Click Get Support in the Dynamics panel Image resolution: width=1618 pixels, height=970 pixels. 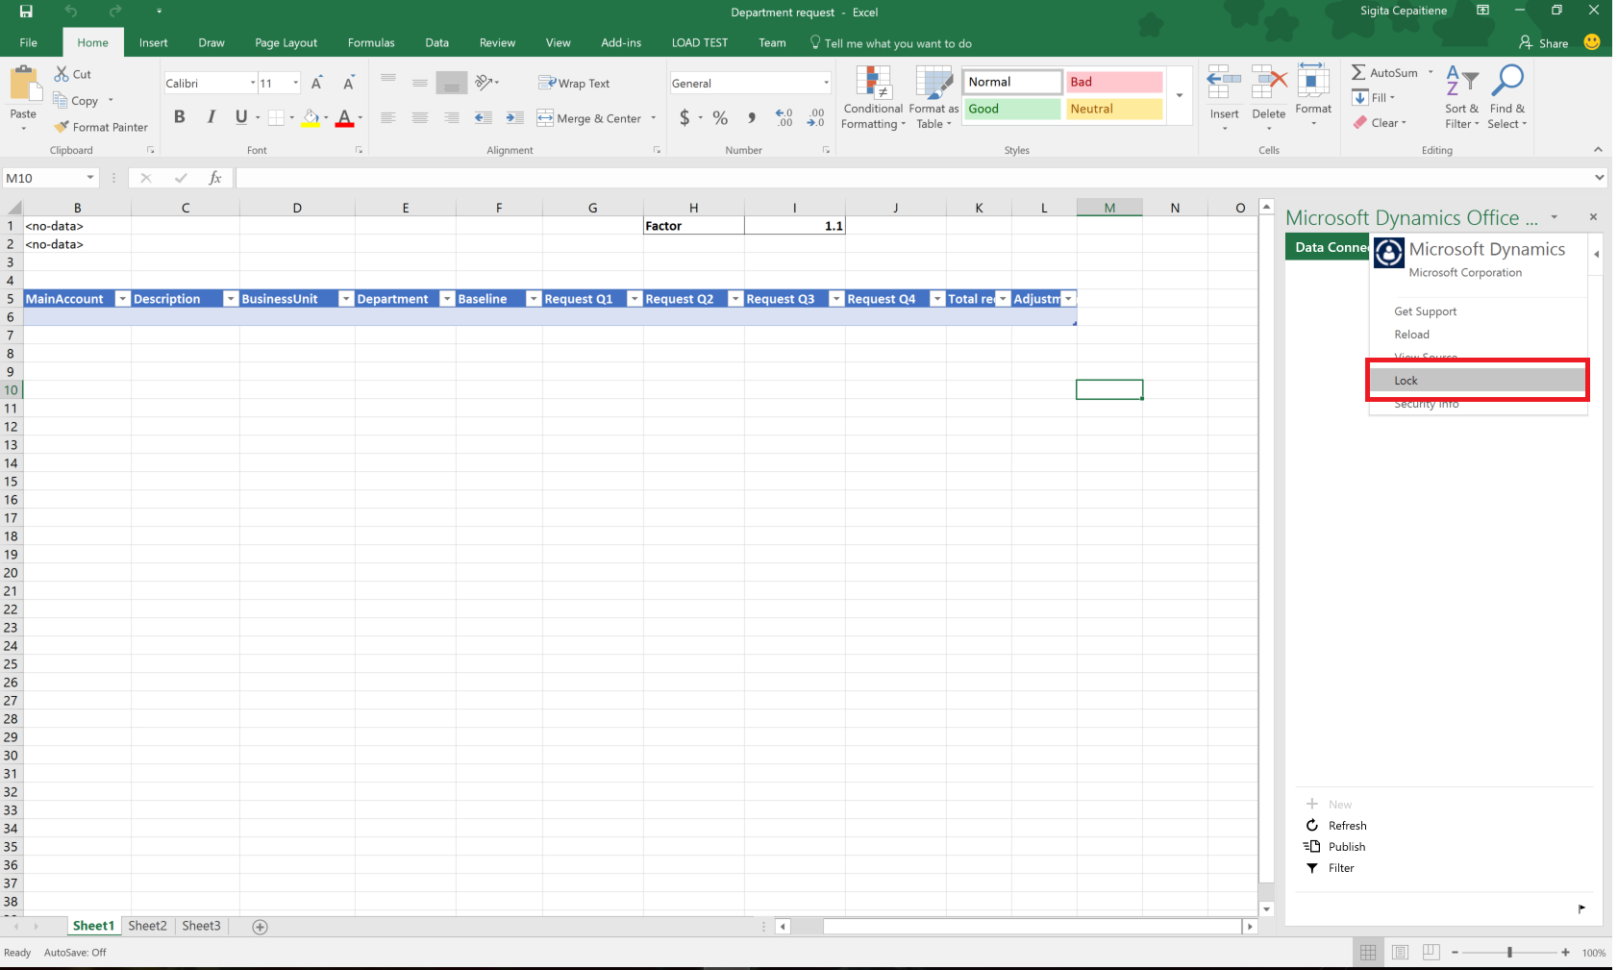tap(1424, 311)
